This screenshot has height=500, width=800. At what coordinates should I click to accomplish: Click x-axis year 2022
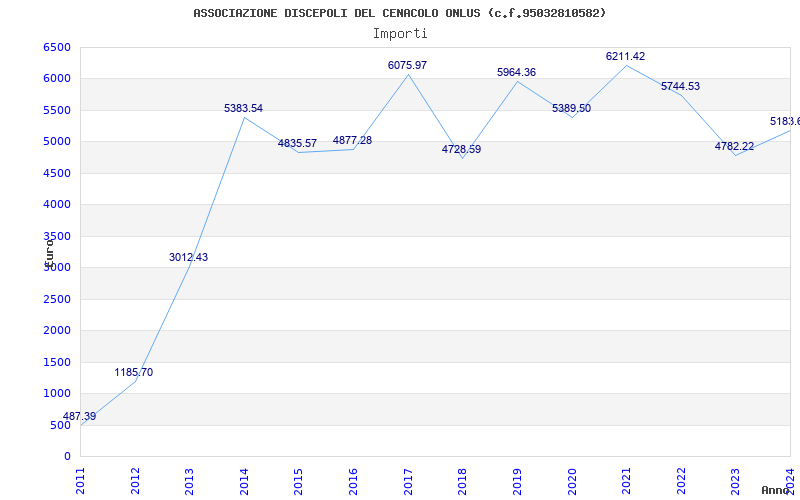[681, 481]
